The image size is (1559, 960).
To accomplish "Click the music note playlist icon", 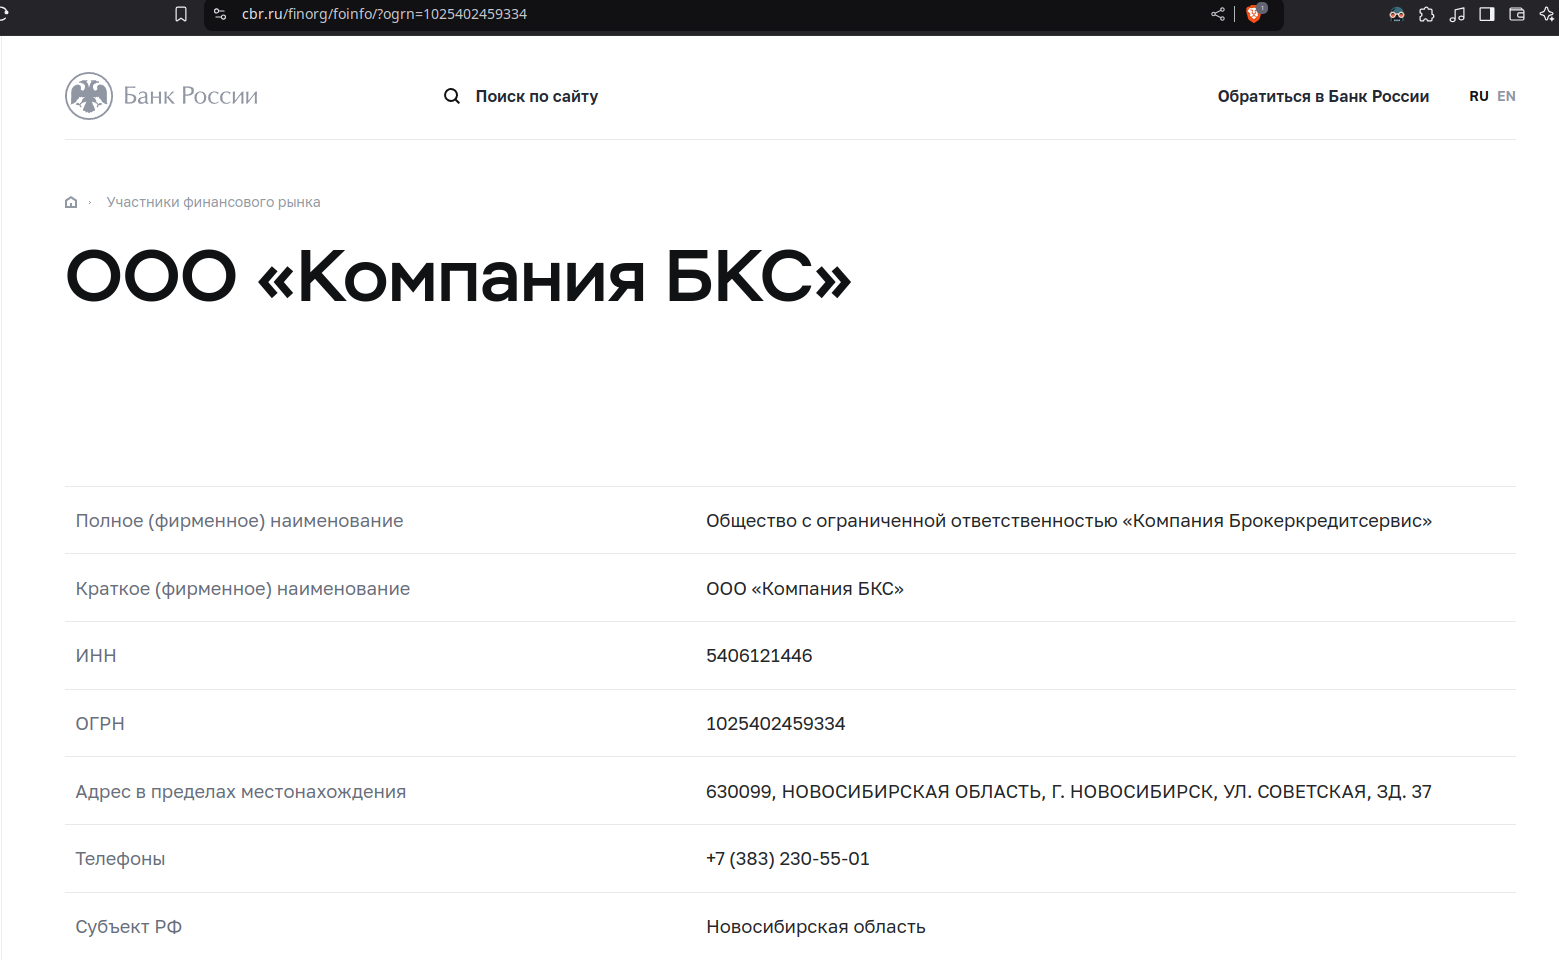I will pos(1457,14).
